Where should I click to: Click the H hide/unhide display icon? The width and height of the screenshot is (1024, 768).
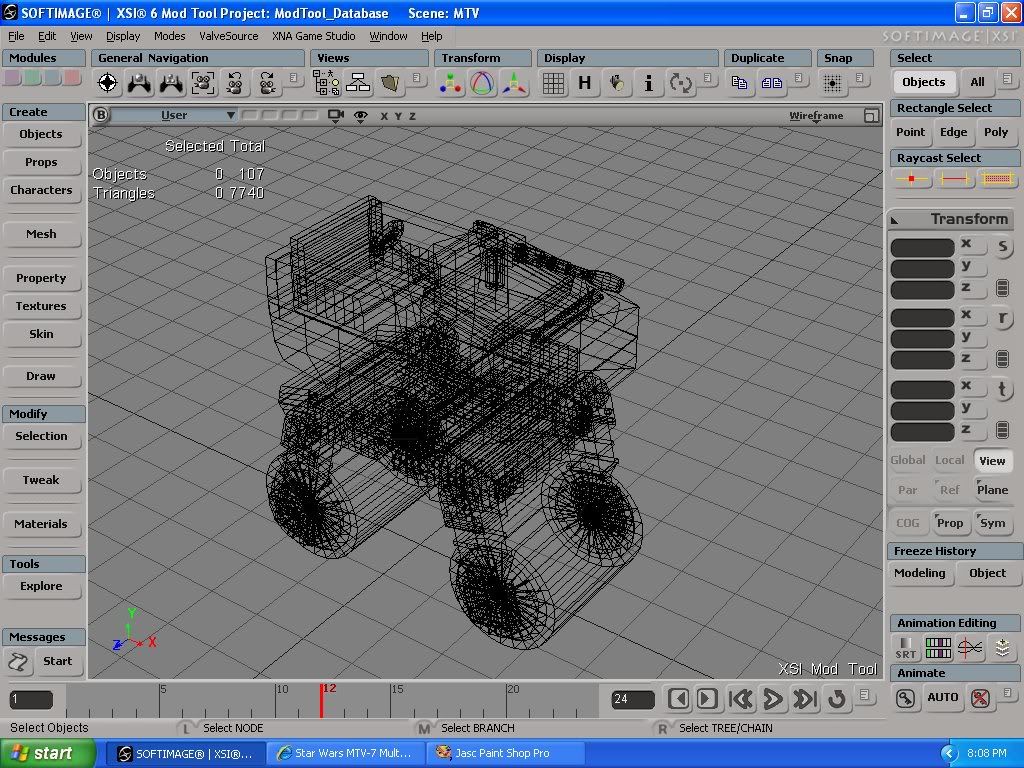pyautogui.click(x=584, y=83)
